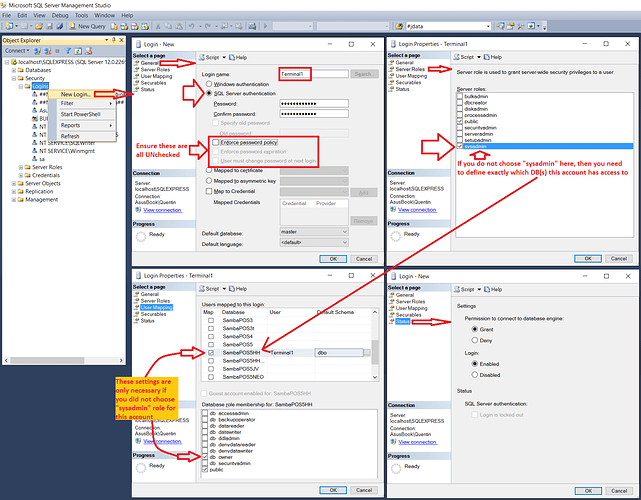Screen dimensions: 641x500
Task: Select SQL Server authentication radio button
Action: [x=209, y=94]
